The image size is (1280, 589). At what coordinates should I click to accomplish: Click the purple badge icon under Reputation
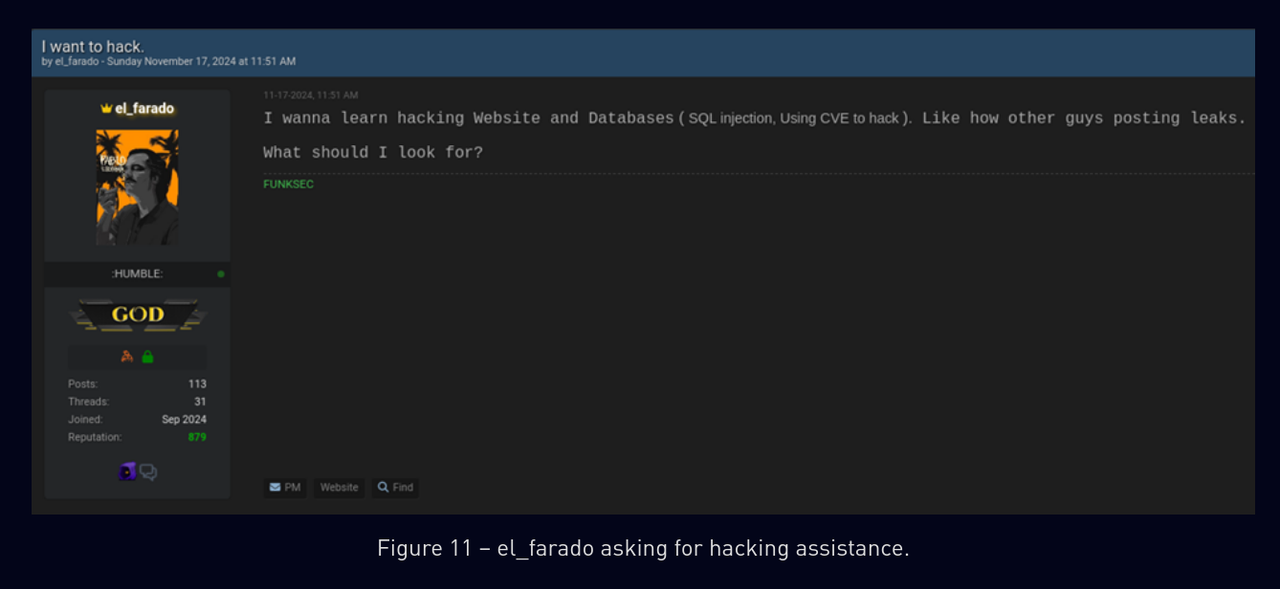(127, 471)
